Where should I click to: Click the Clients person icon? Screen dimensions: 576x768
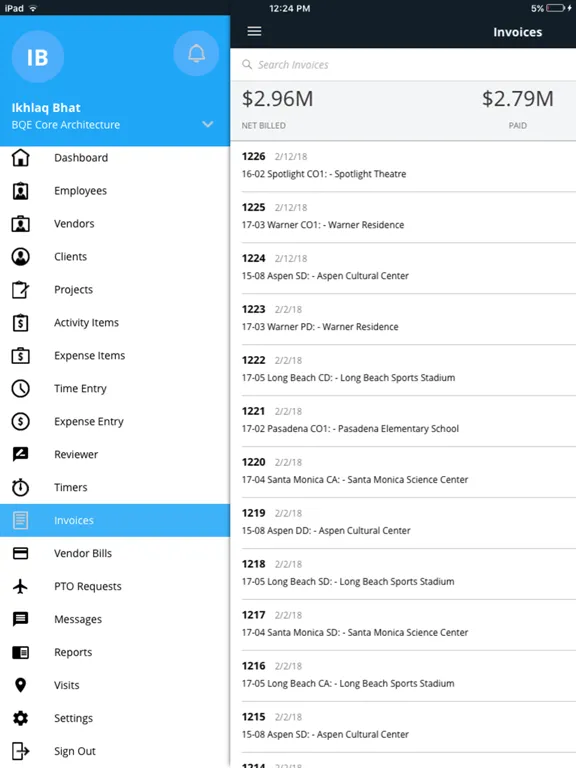point(21,257)
